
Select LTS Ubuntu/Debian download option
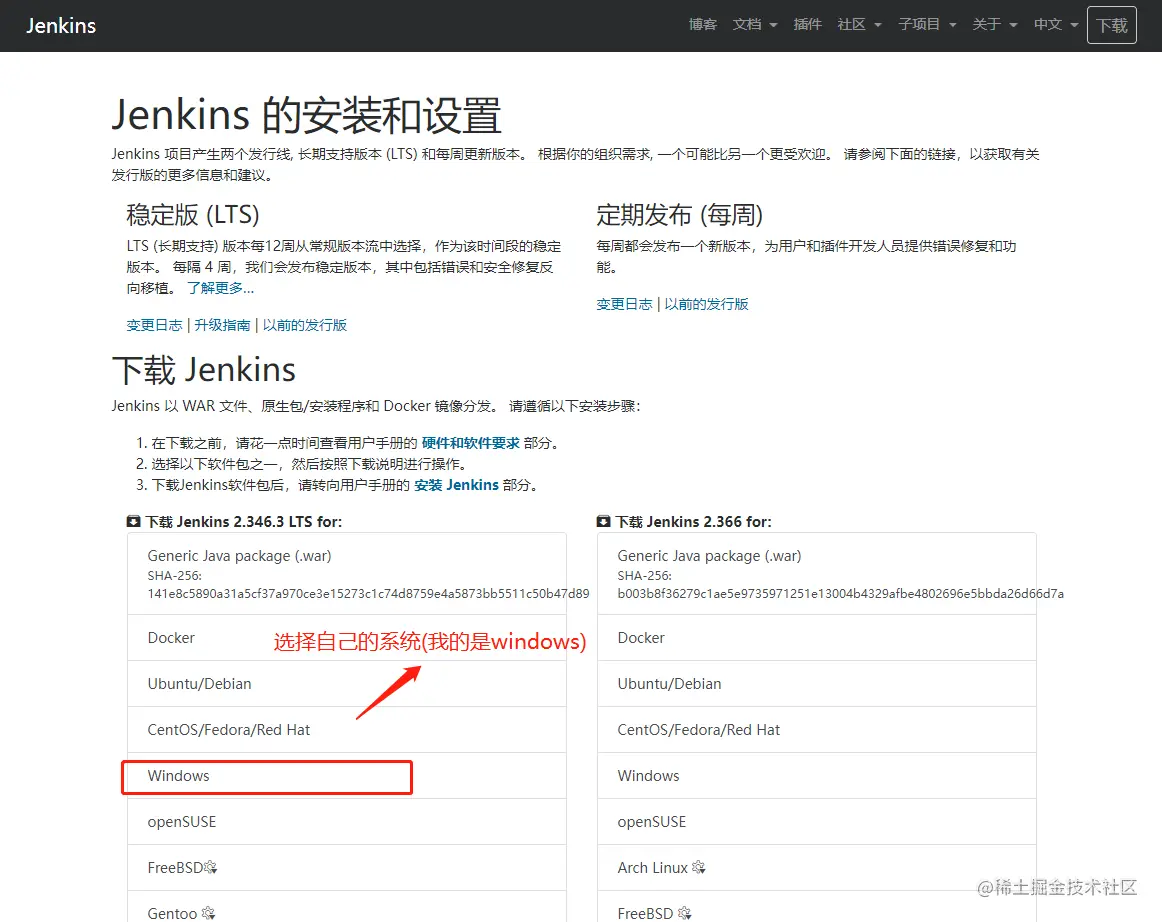coord(347,683)
